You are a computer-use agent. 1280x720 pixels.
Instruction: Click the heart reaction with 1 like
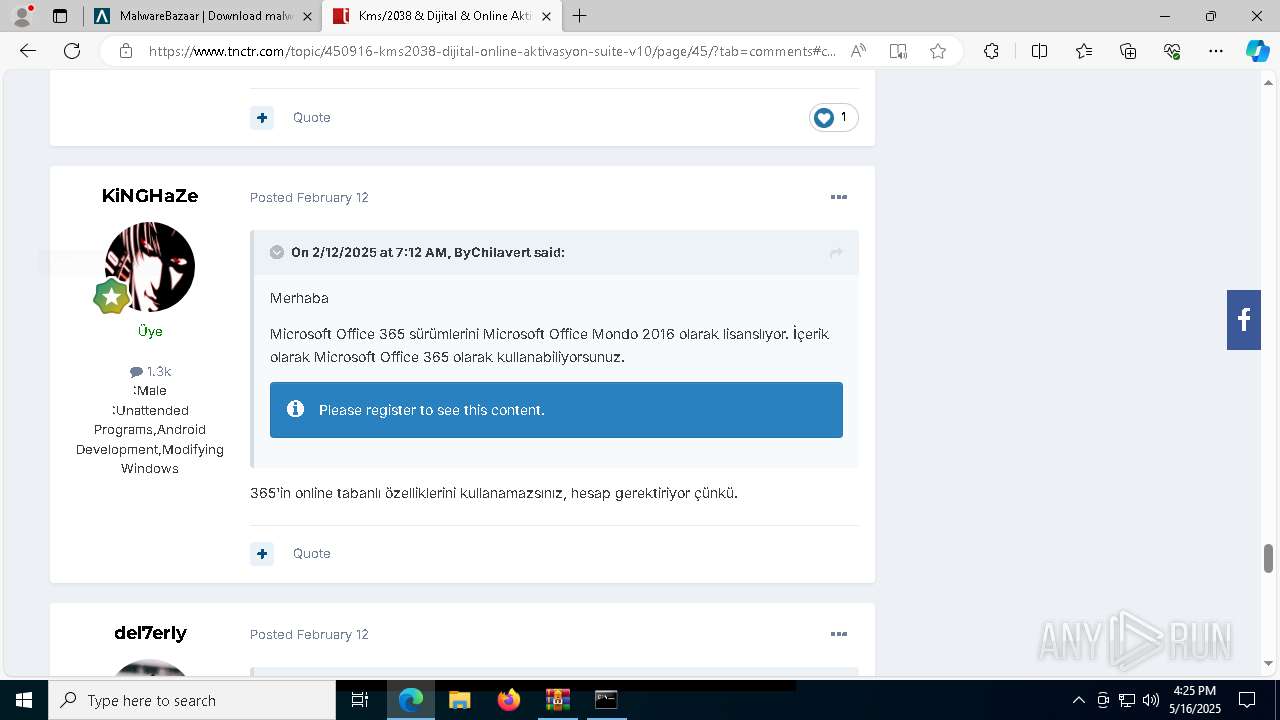click(833, 117)
